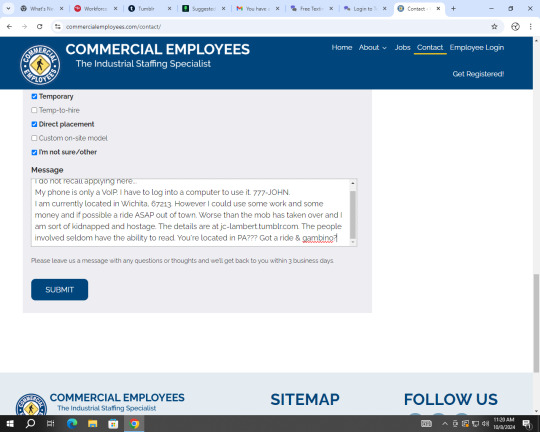Open the touch keyboard tray icon

tap(426, 423)
